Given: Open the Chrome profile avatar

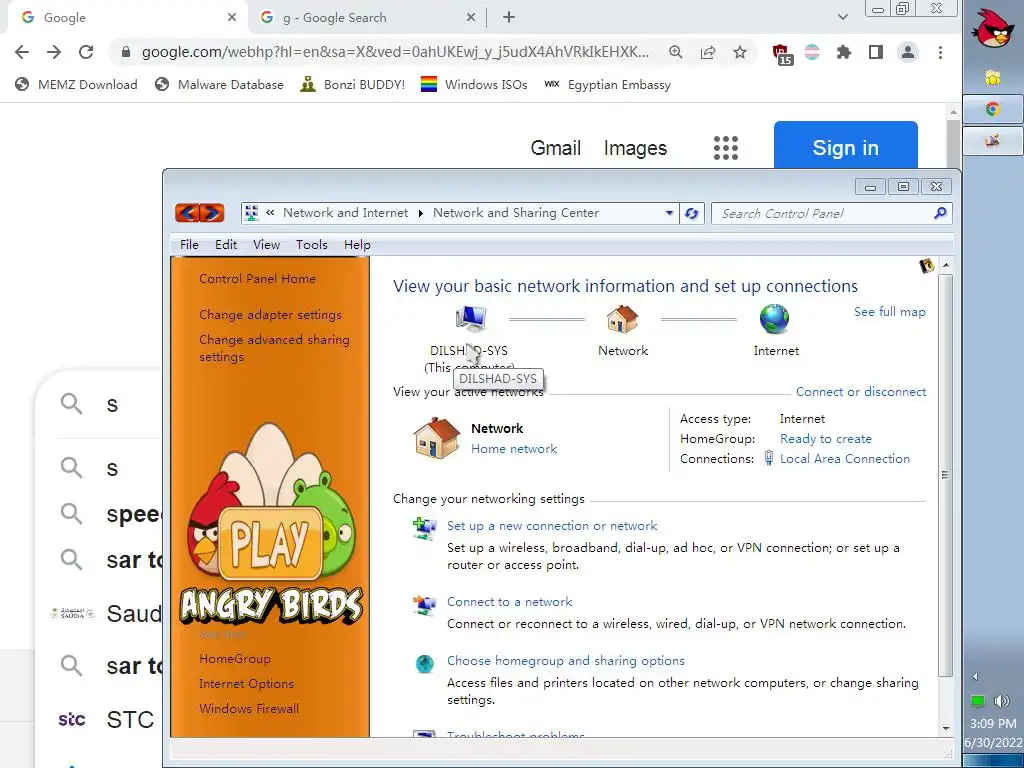Looking at the screenshot, I should tap(908, 52).
